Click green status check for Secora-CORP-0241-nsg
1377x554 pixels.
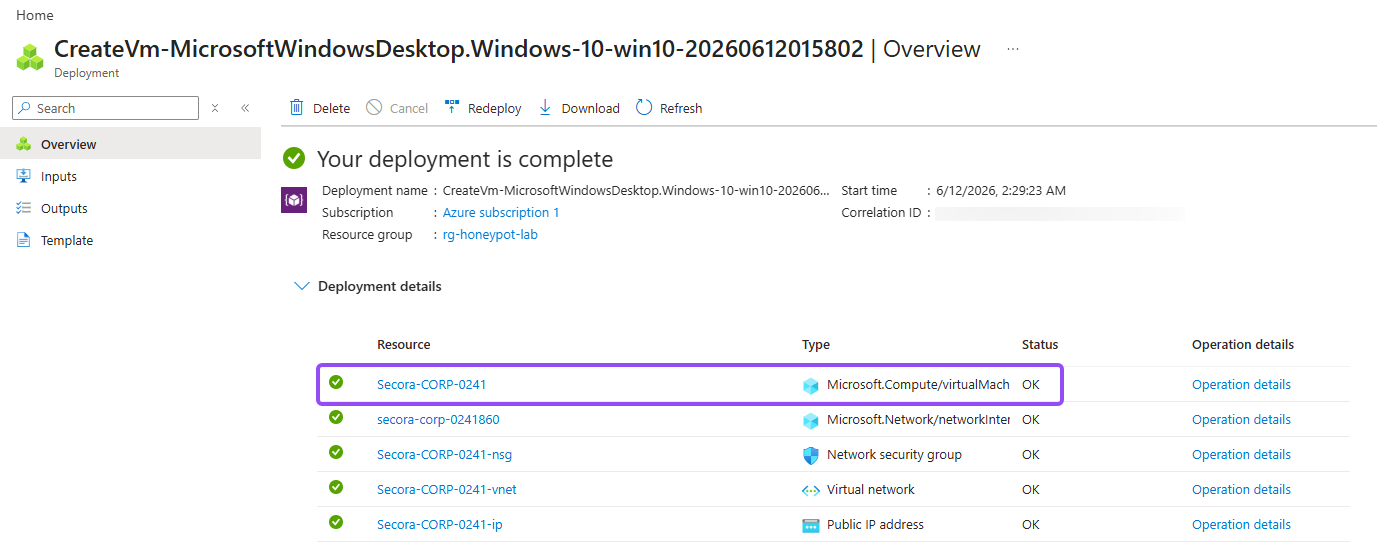pos(336,452)
